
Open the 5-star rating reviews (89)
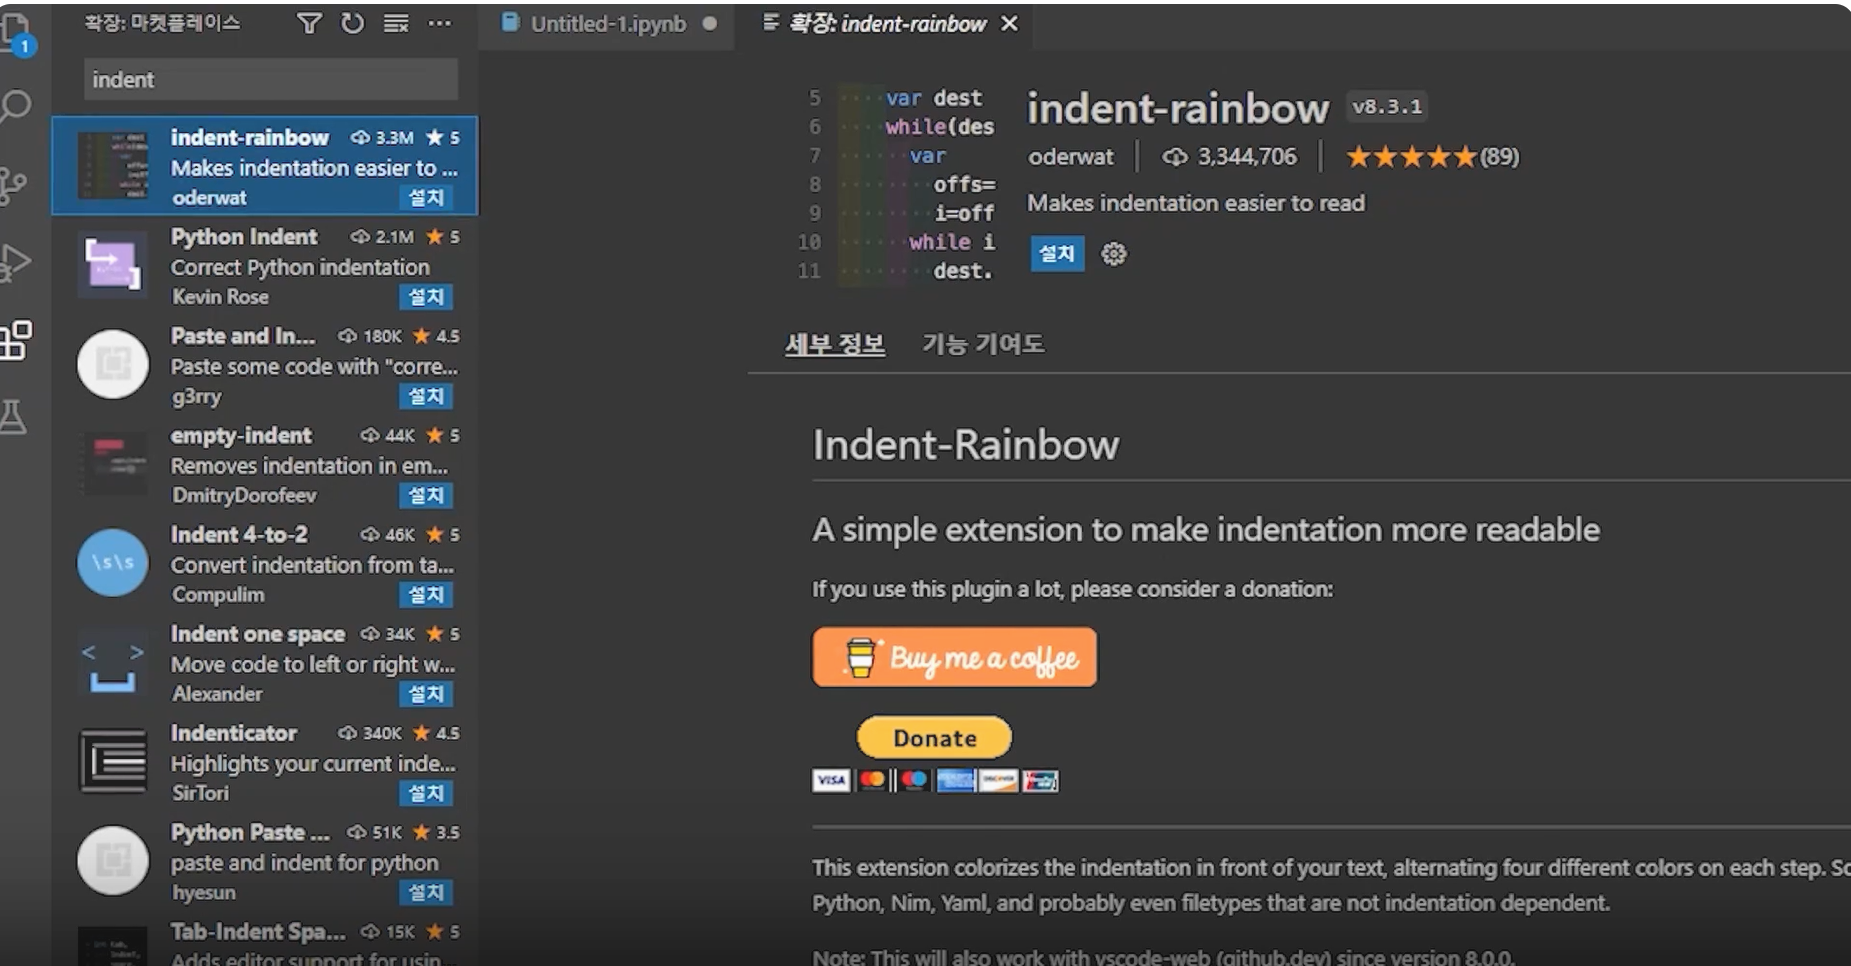pyautogui.click(x=1432, y=157)
